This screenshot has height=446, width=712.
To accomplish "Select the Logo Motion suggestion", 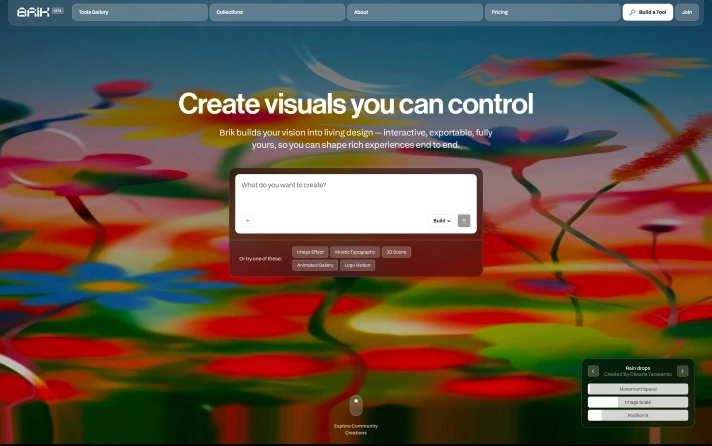I will [x=357, y=265].
